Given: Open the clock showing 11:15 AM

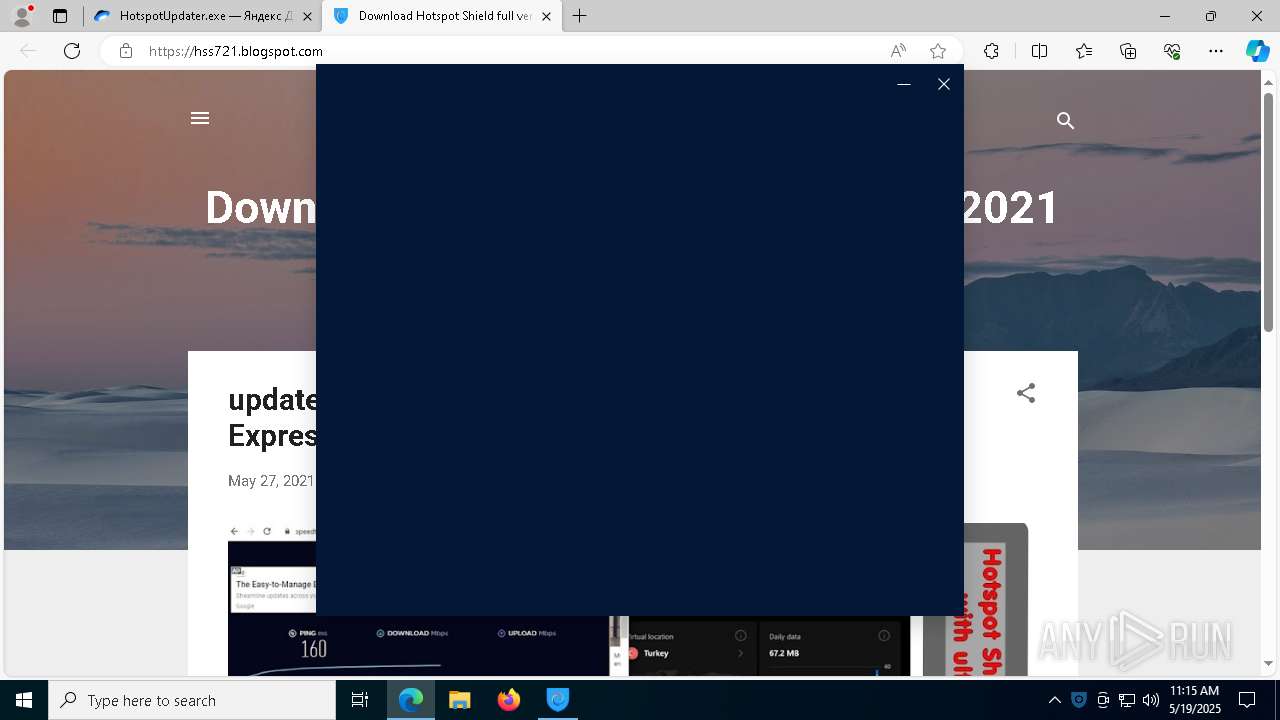Looking at the screenshot, I should 1195,700.
